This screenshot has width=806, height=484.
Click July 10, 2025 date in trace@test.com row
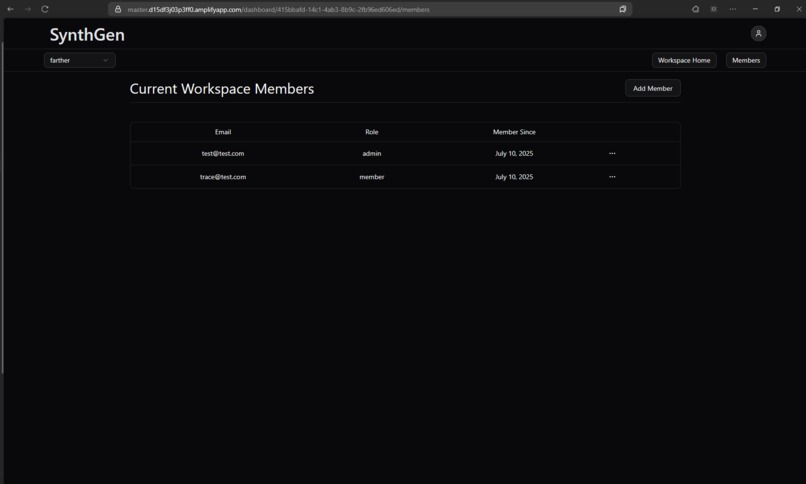[x=514, y=177]
